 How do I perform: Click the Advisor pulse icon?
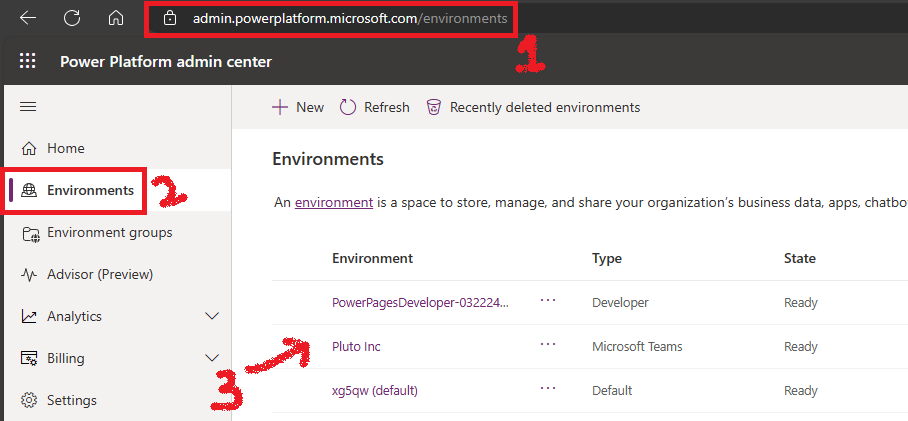(28, 274)
